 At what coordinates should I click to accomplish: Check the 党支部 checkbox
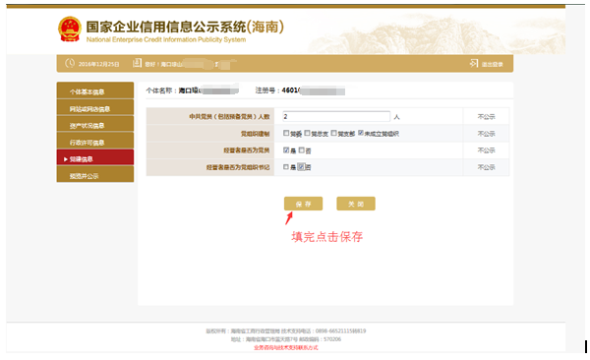[x=333, y=133]
